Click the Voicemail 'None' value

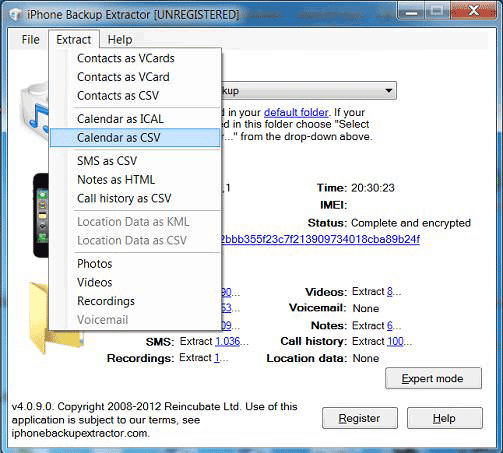(x=366, y=308)
